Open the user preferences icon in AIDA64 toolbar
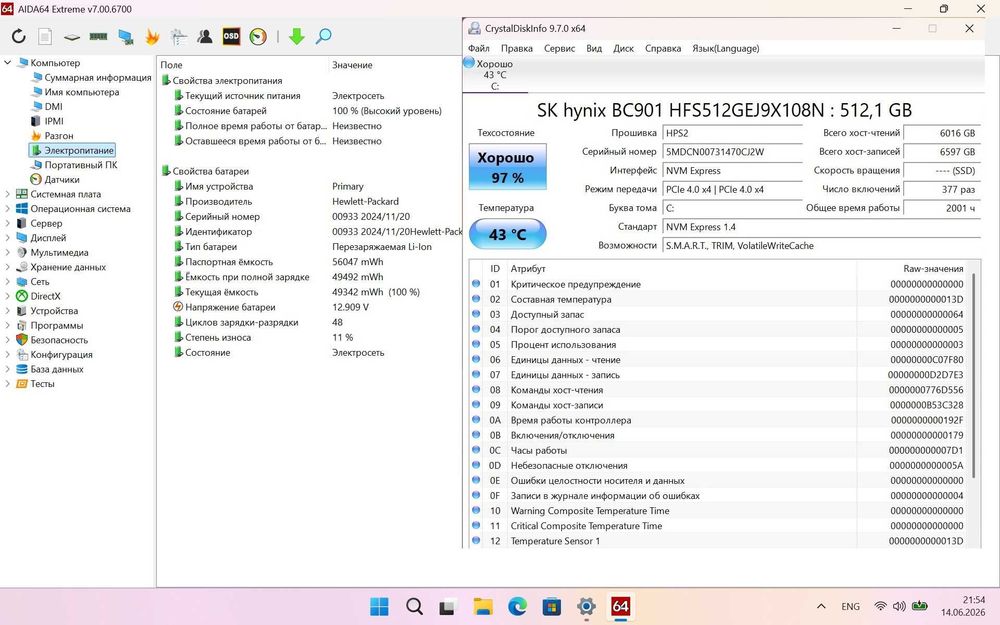 (205, 36)
